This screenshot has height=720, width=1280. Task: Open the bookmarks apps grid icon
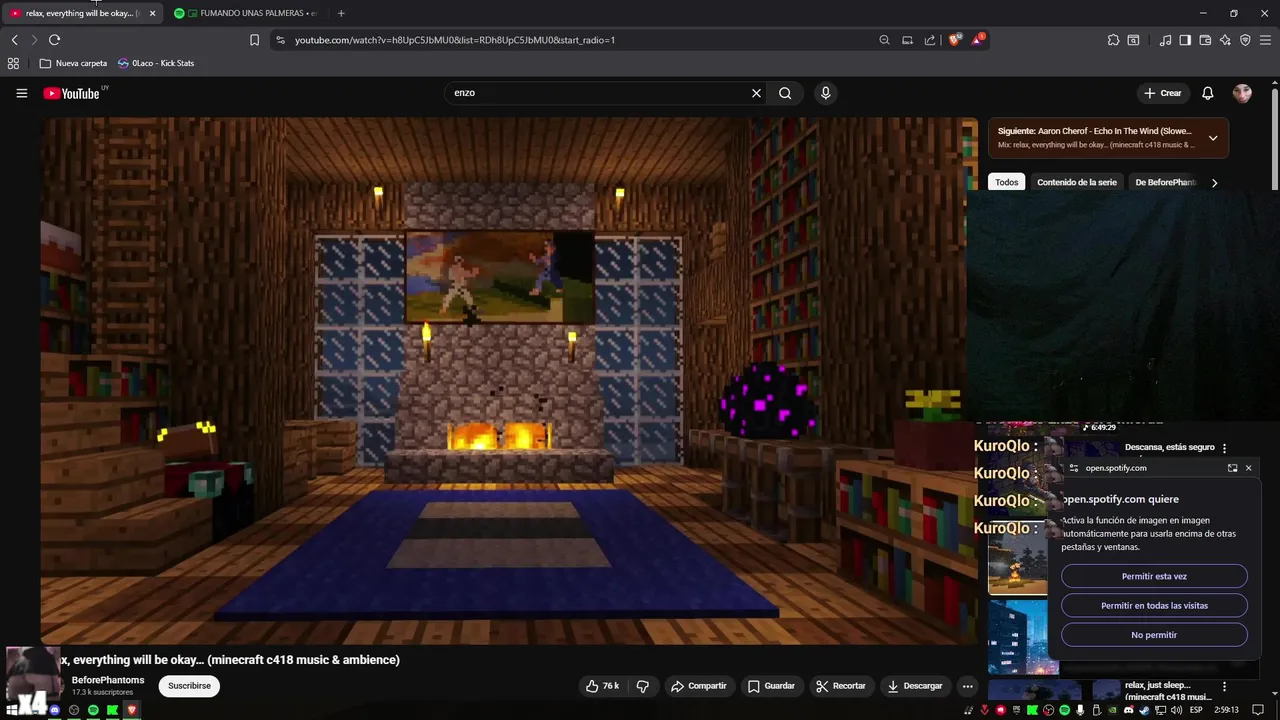[x=13, y=63]
